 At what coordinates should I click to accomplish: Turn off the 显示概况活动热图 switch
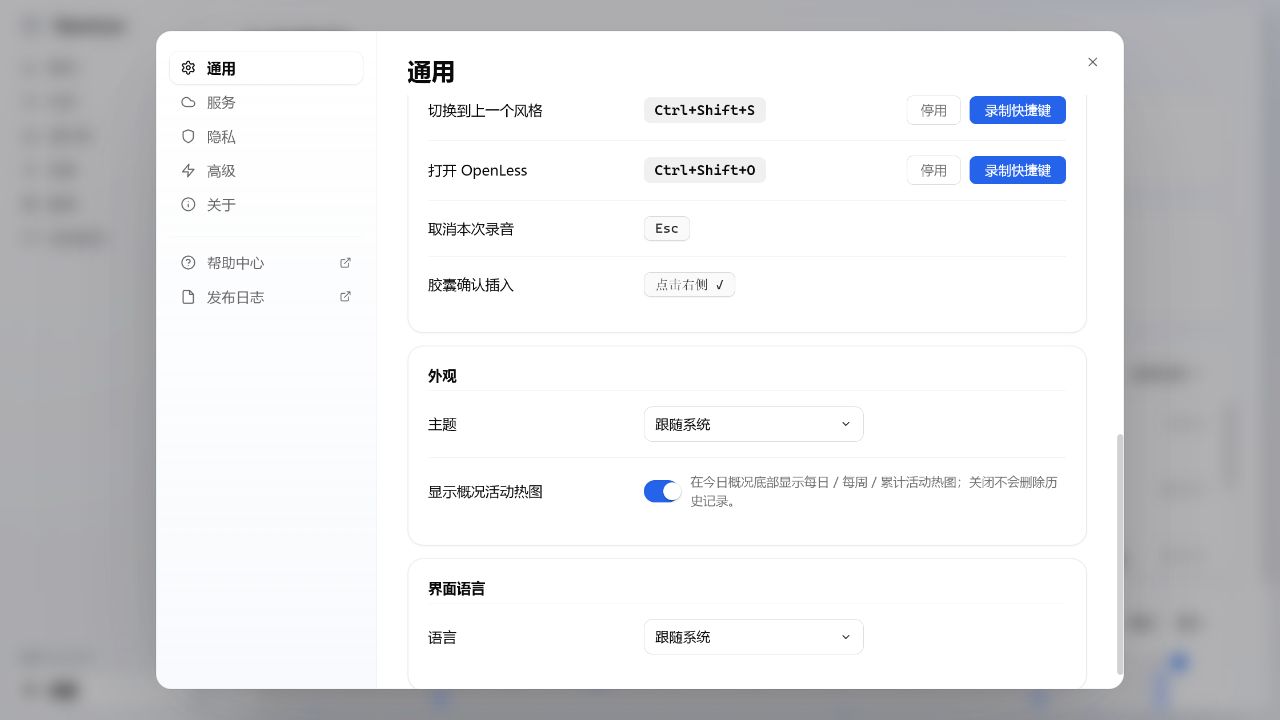click(x=663, y=491)
